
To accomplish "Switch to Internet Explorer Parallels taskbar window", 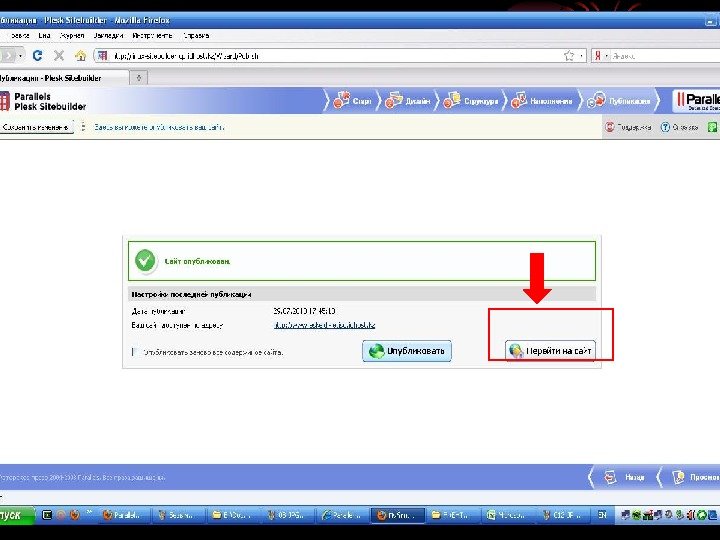I will [343, 515].
